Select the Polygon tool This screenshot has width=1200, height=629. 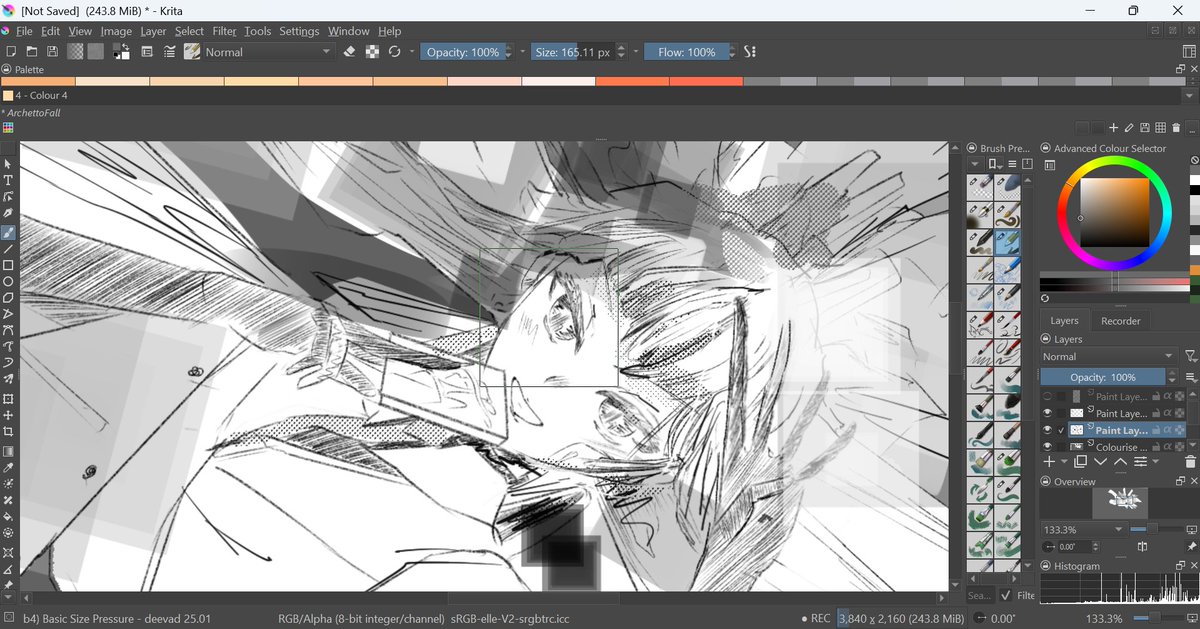click(x=8, y=297)
